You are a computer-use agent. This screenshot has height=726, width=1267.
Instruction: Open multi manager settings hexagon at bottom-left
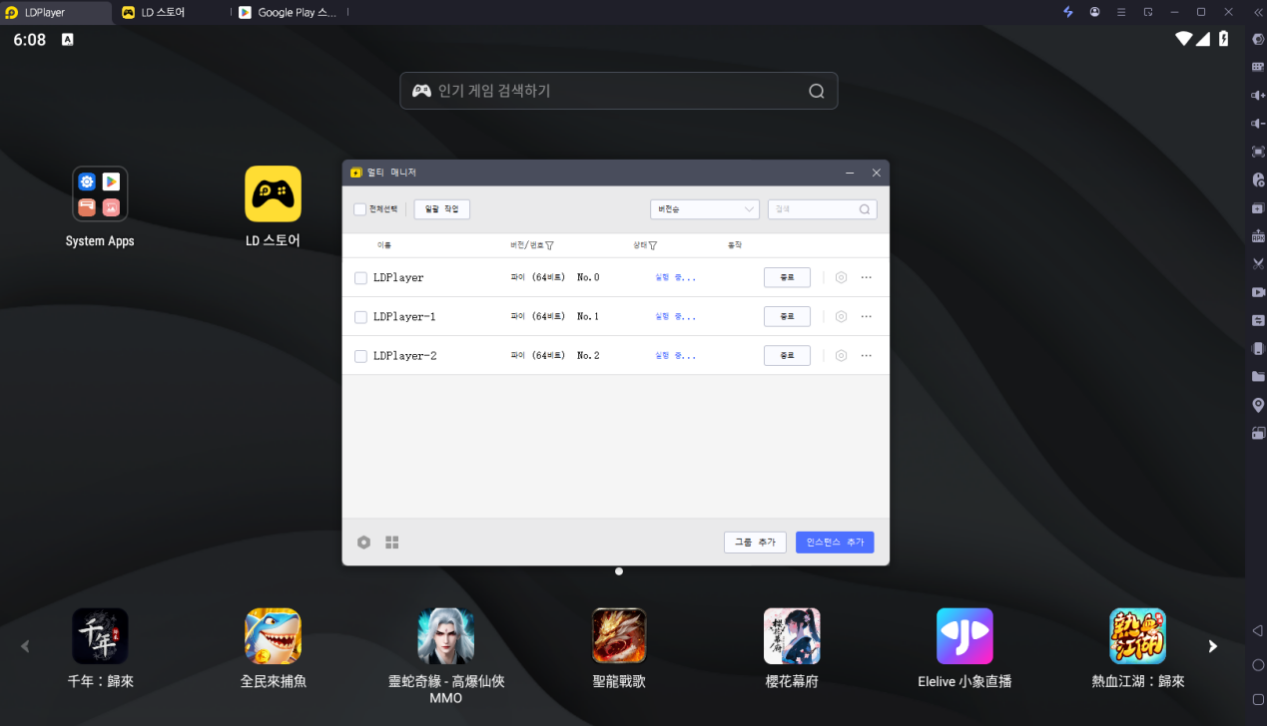coord(364,542)
